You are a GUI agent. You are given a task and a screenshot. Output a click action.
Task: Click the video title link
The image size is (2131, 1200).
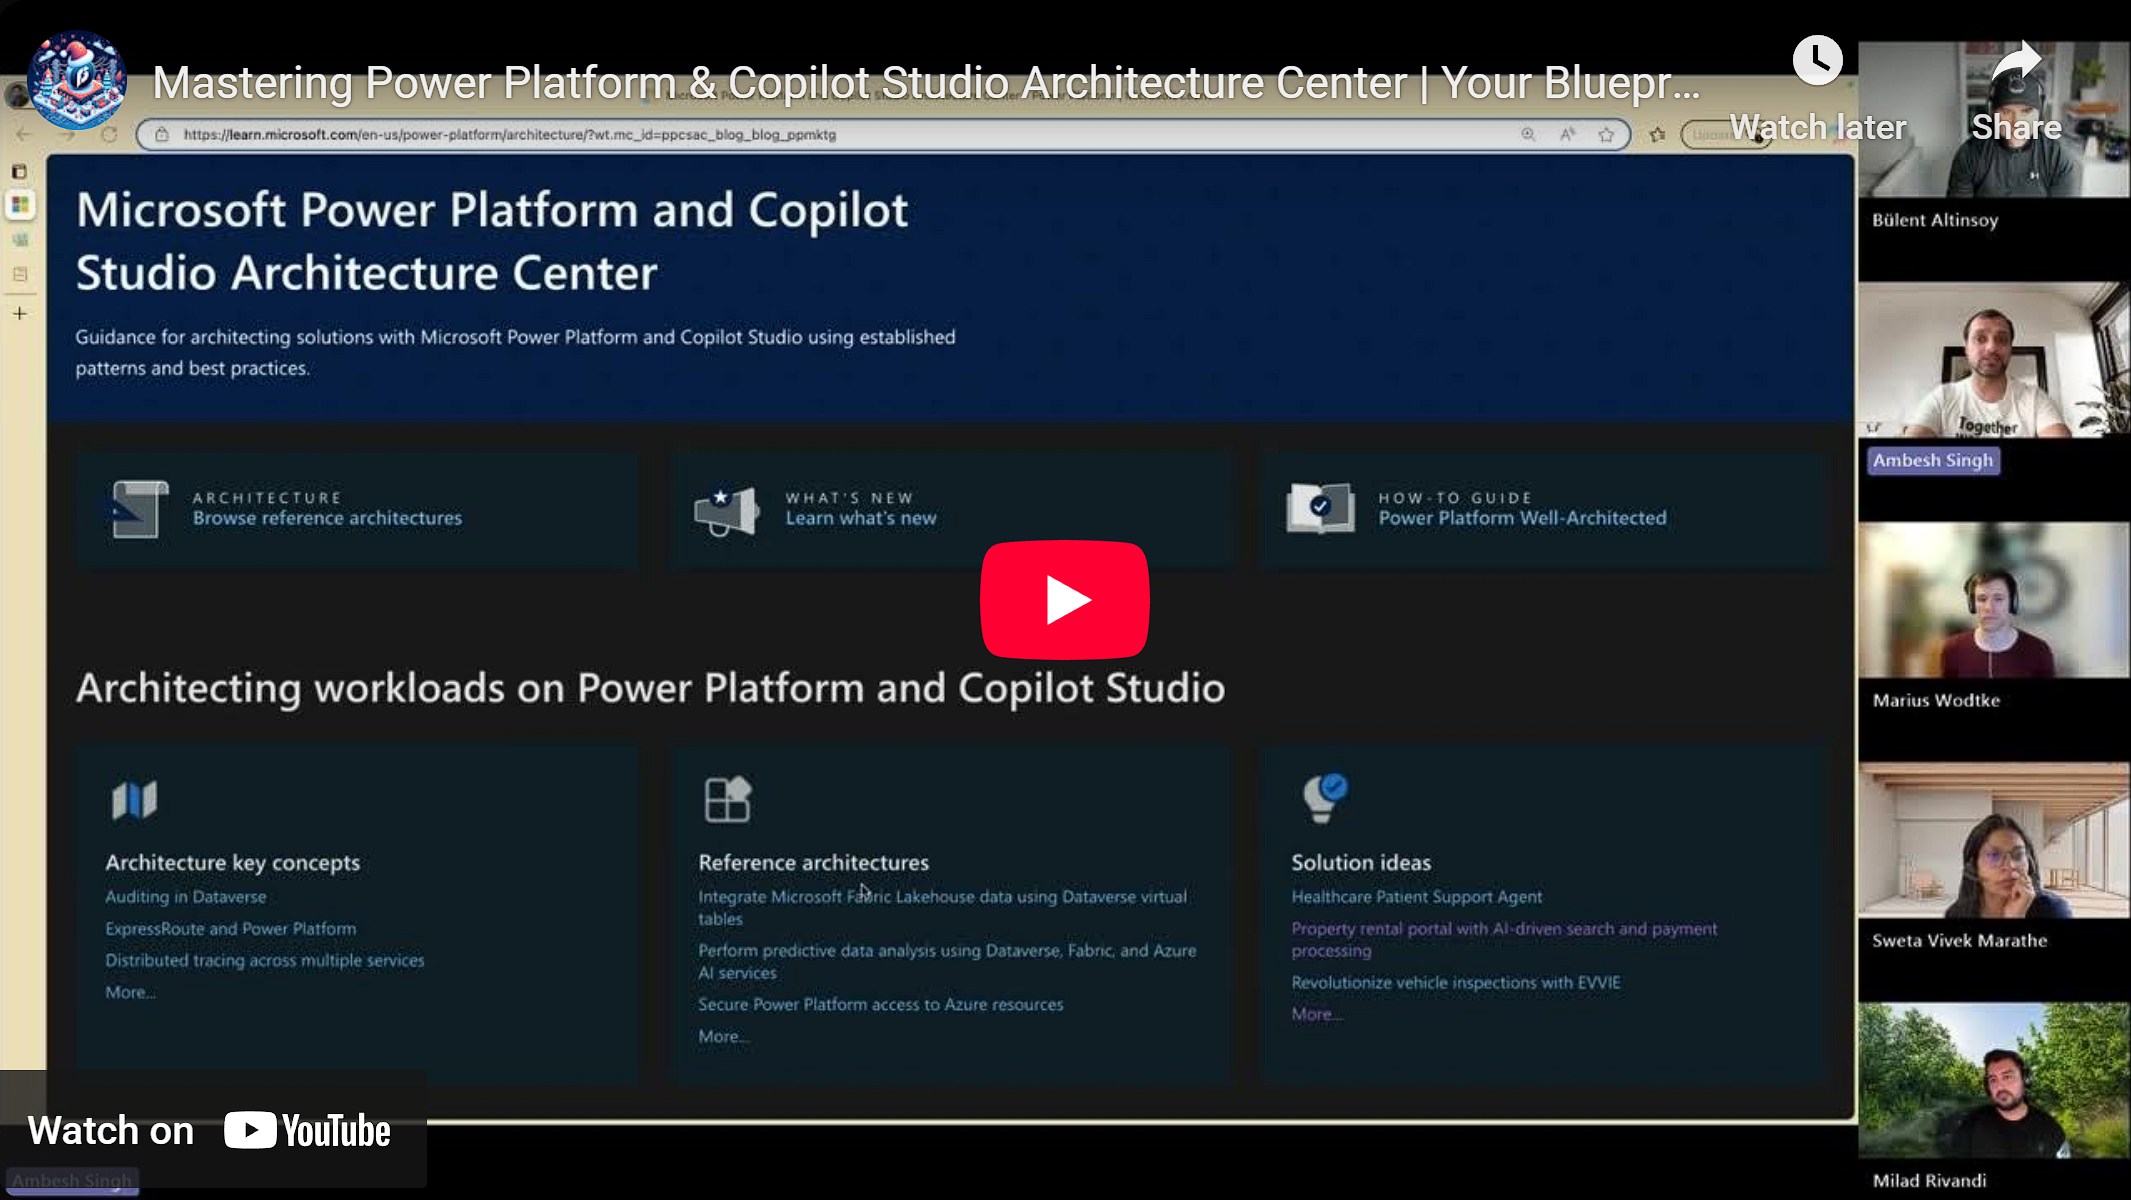pos(925,83)
